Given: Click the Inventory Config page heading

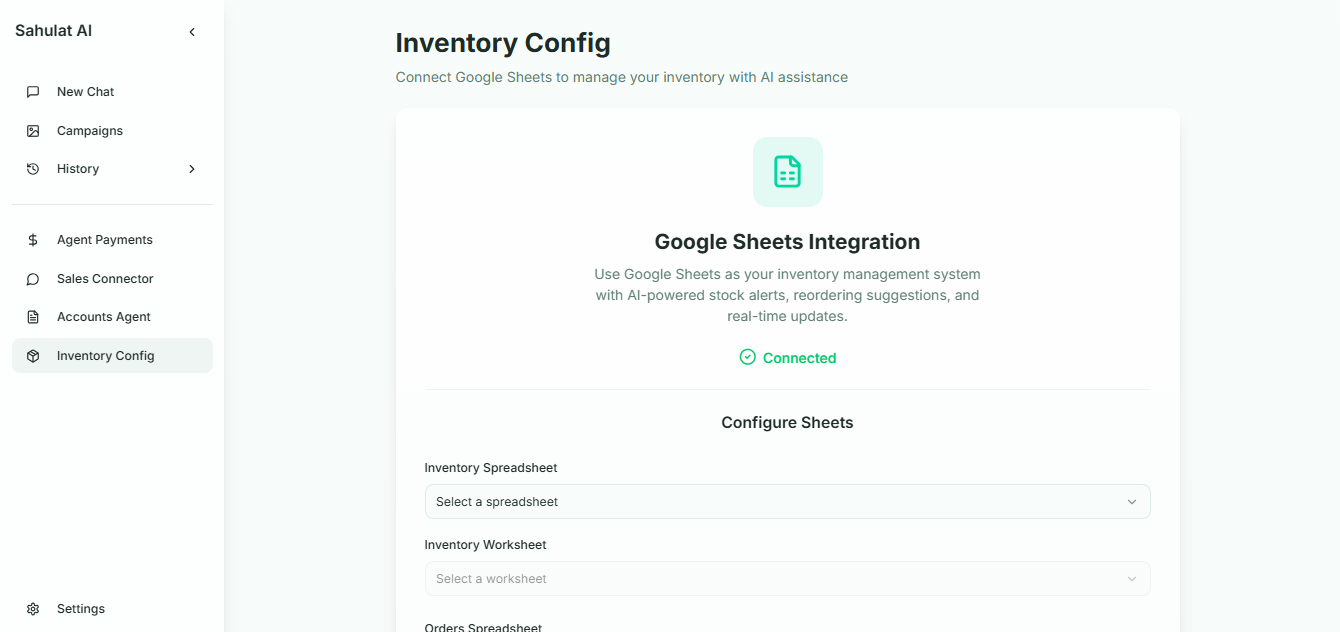Looking at the screenshot, I should tap(503, 43).
